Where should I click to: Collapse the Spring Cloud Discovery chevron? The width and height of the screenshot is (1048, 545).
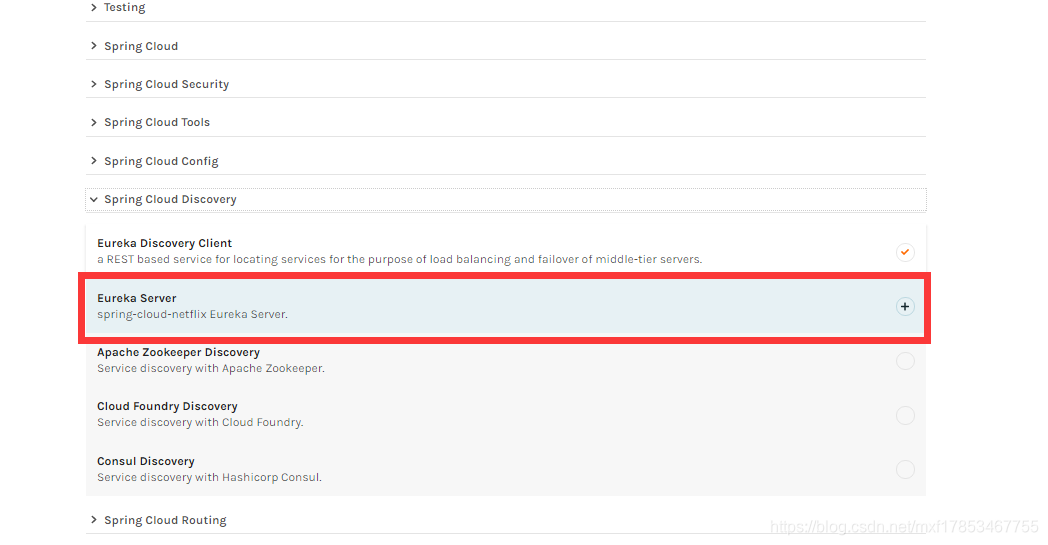pos(94,199)
